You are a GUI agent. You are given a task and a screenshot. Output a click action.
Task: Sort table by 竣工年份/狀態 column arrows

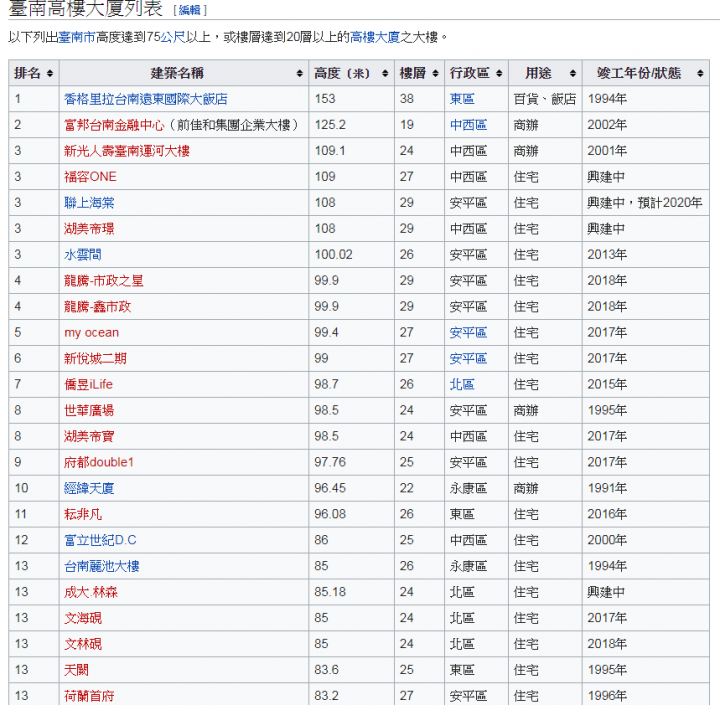tap(700, 73)
